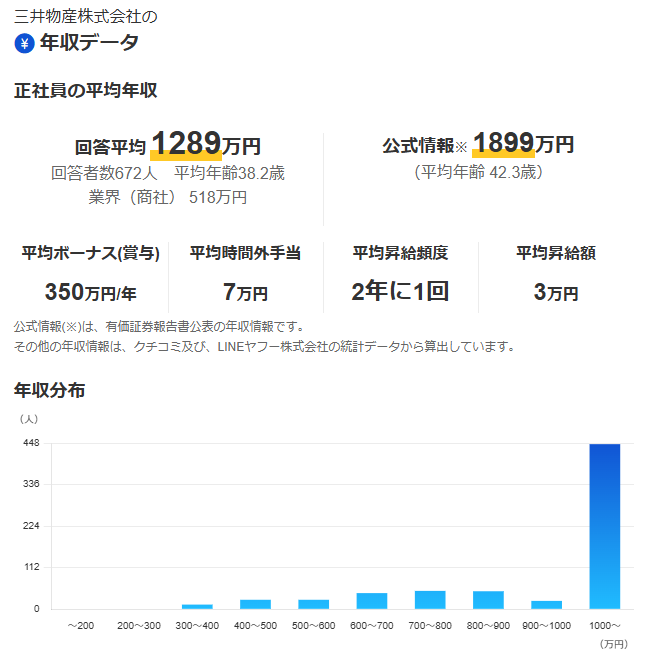The height and width of the screenshot is (661, 652).
Task: Click the 平均時間外手当 label
Action: (x=245, y=253)
